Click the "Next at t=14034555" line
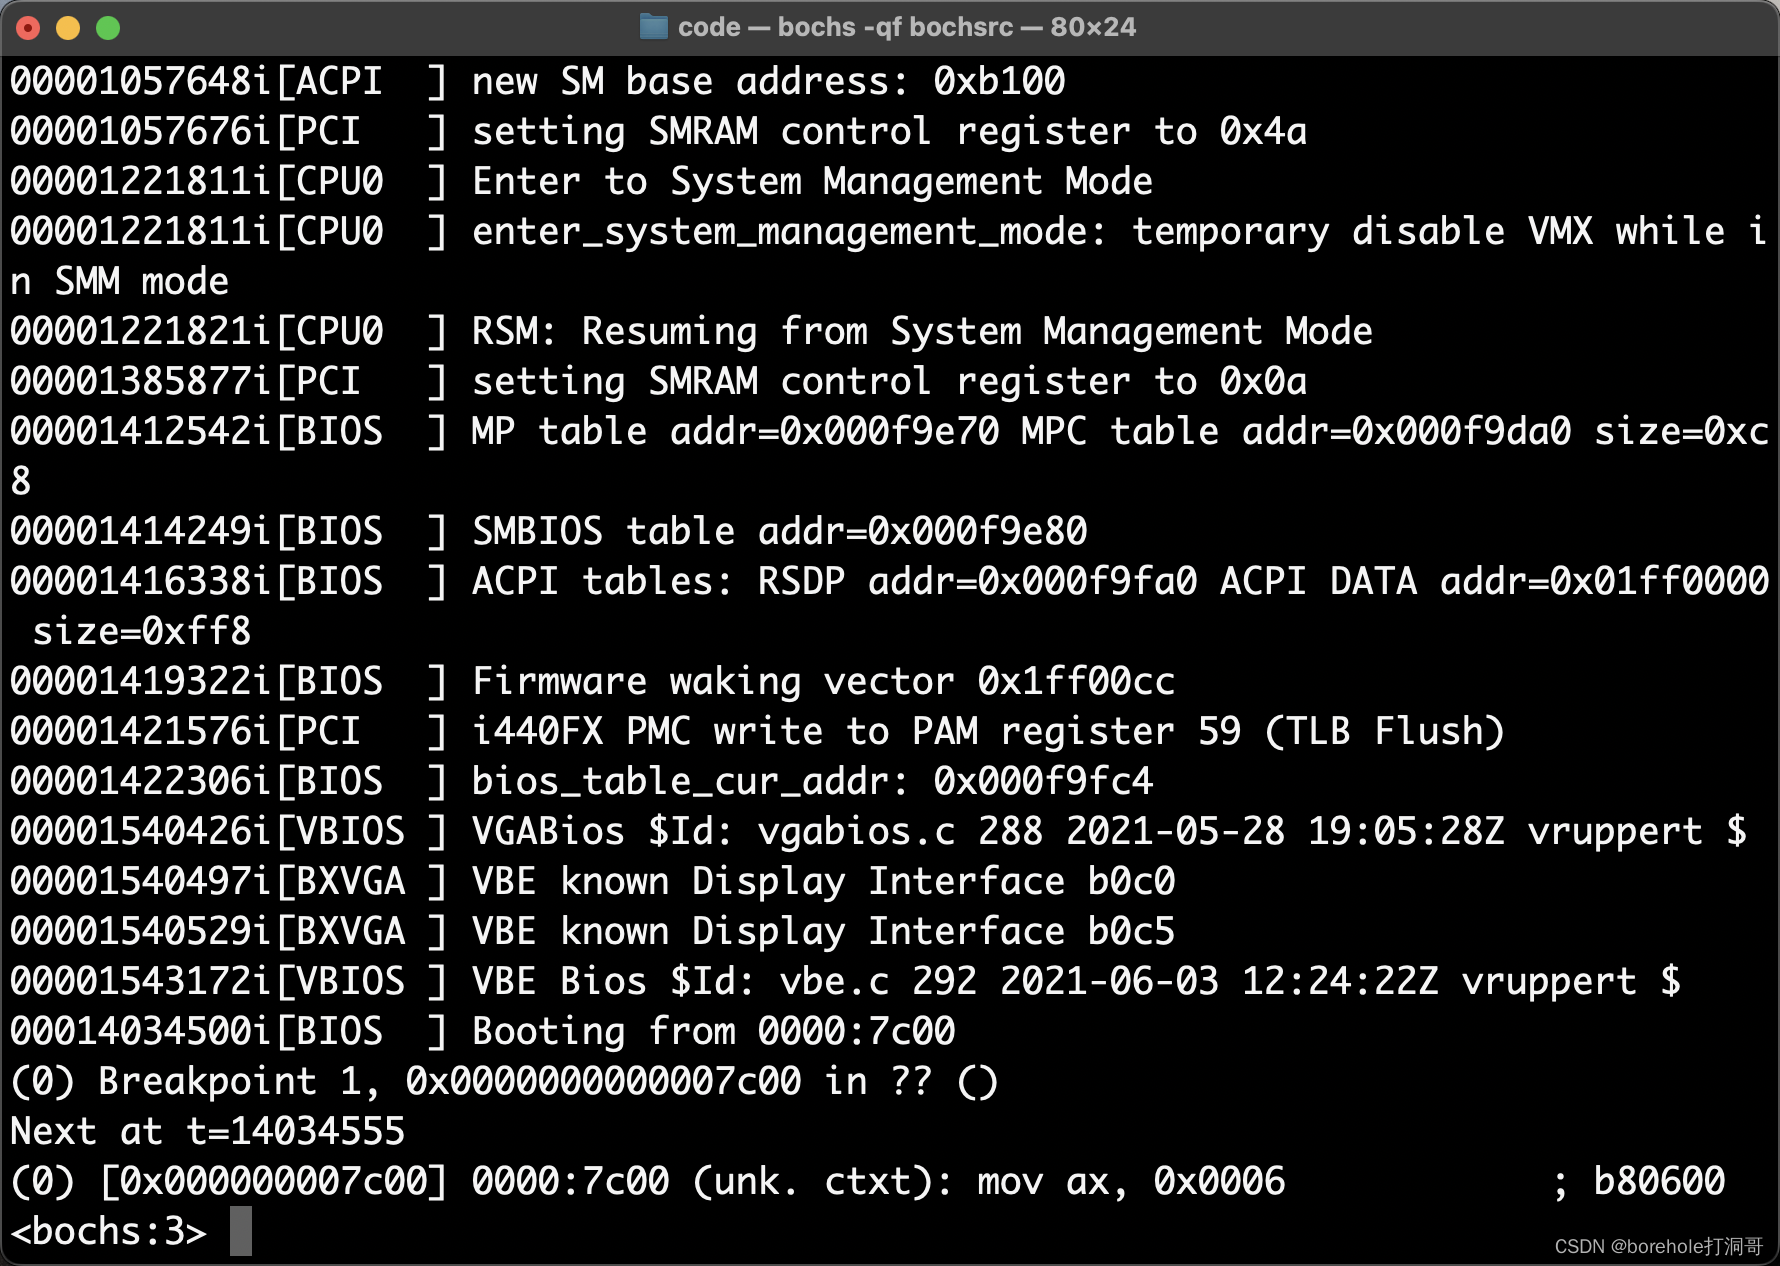Image resolution: width=1780 pixels, height=1266 pixels. point(207,1131)
